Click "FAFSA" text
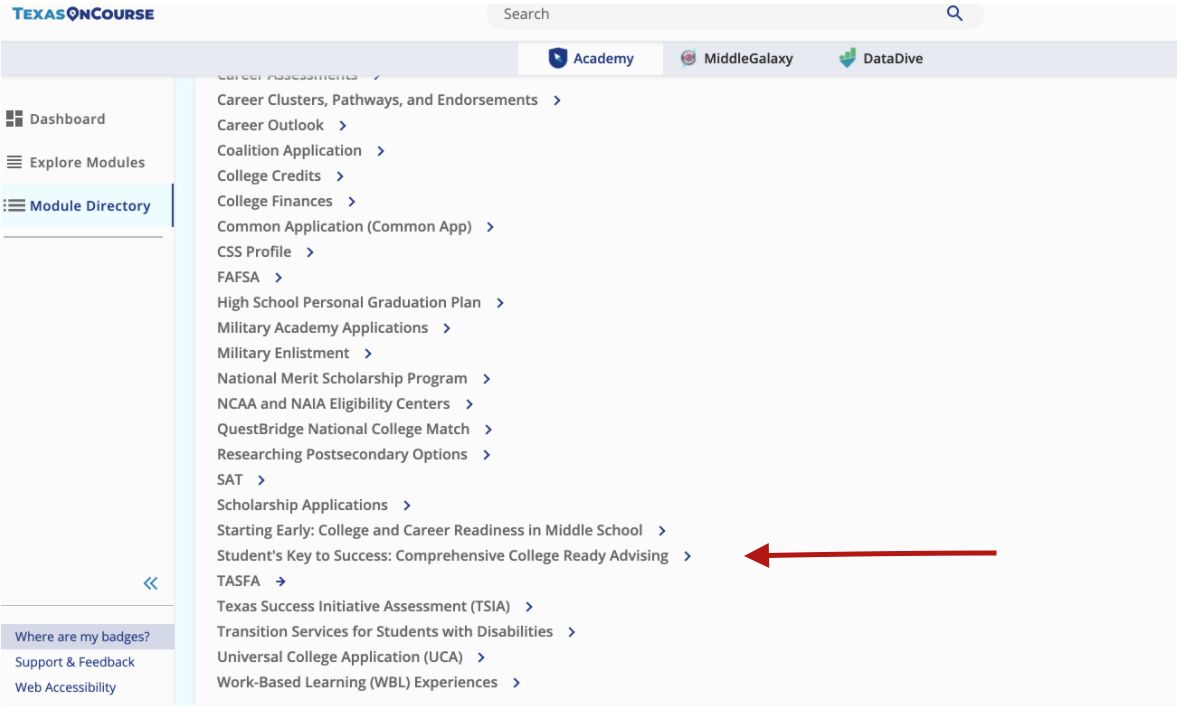This screenshot has height=708, width=1181. (238, 277)
